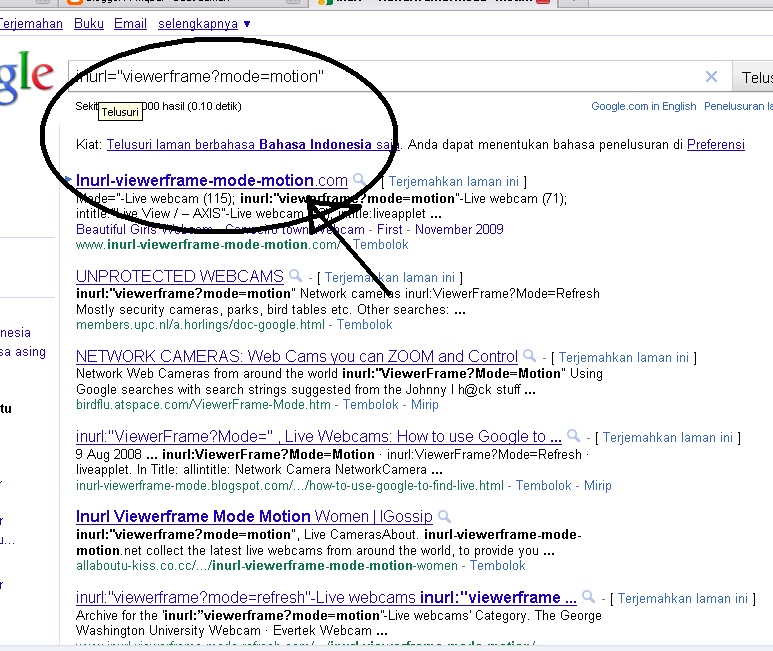
Task: Click members.upc.nl/a.horlings/doc-google.html URL text
Action: [x=200, y=324]
